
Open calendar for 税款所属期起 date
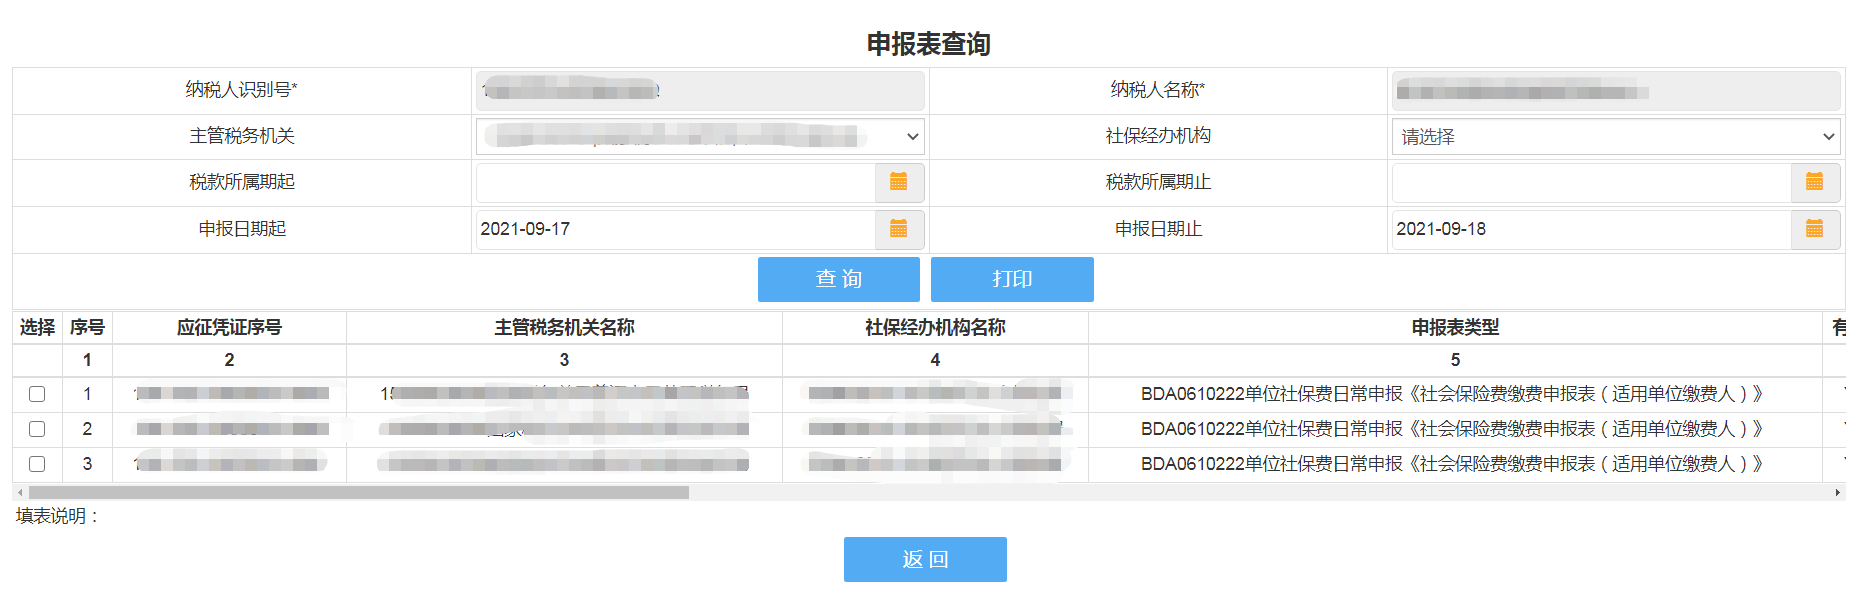(898, 182)
